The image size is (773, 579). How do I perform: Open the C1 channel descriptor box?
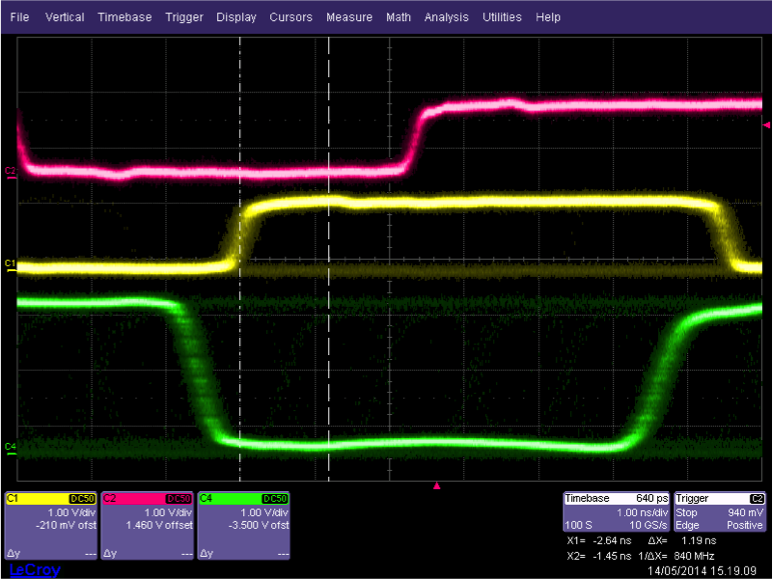(50, 525)
